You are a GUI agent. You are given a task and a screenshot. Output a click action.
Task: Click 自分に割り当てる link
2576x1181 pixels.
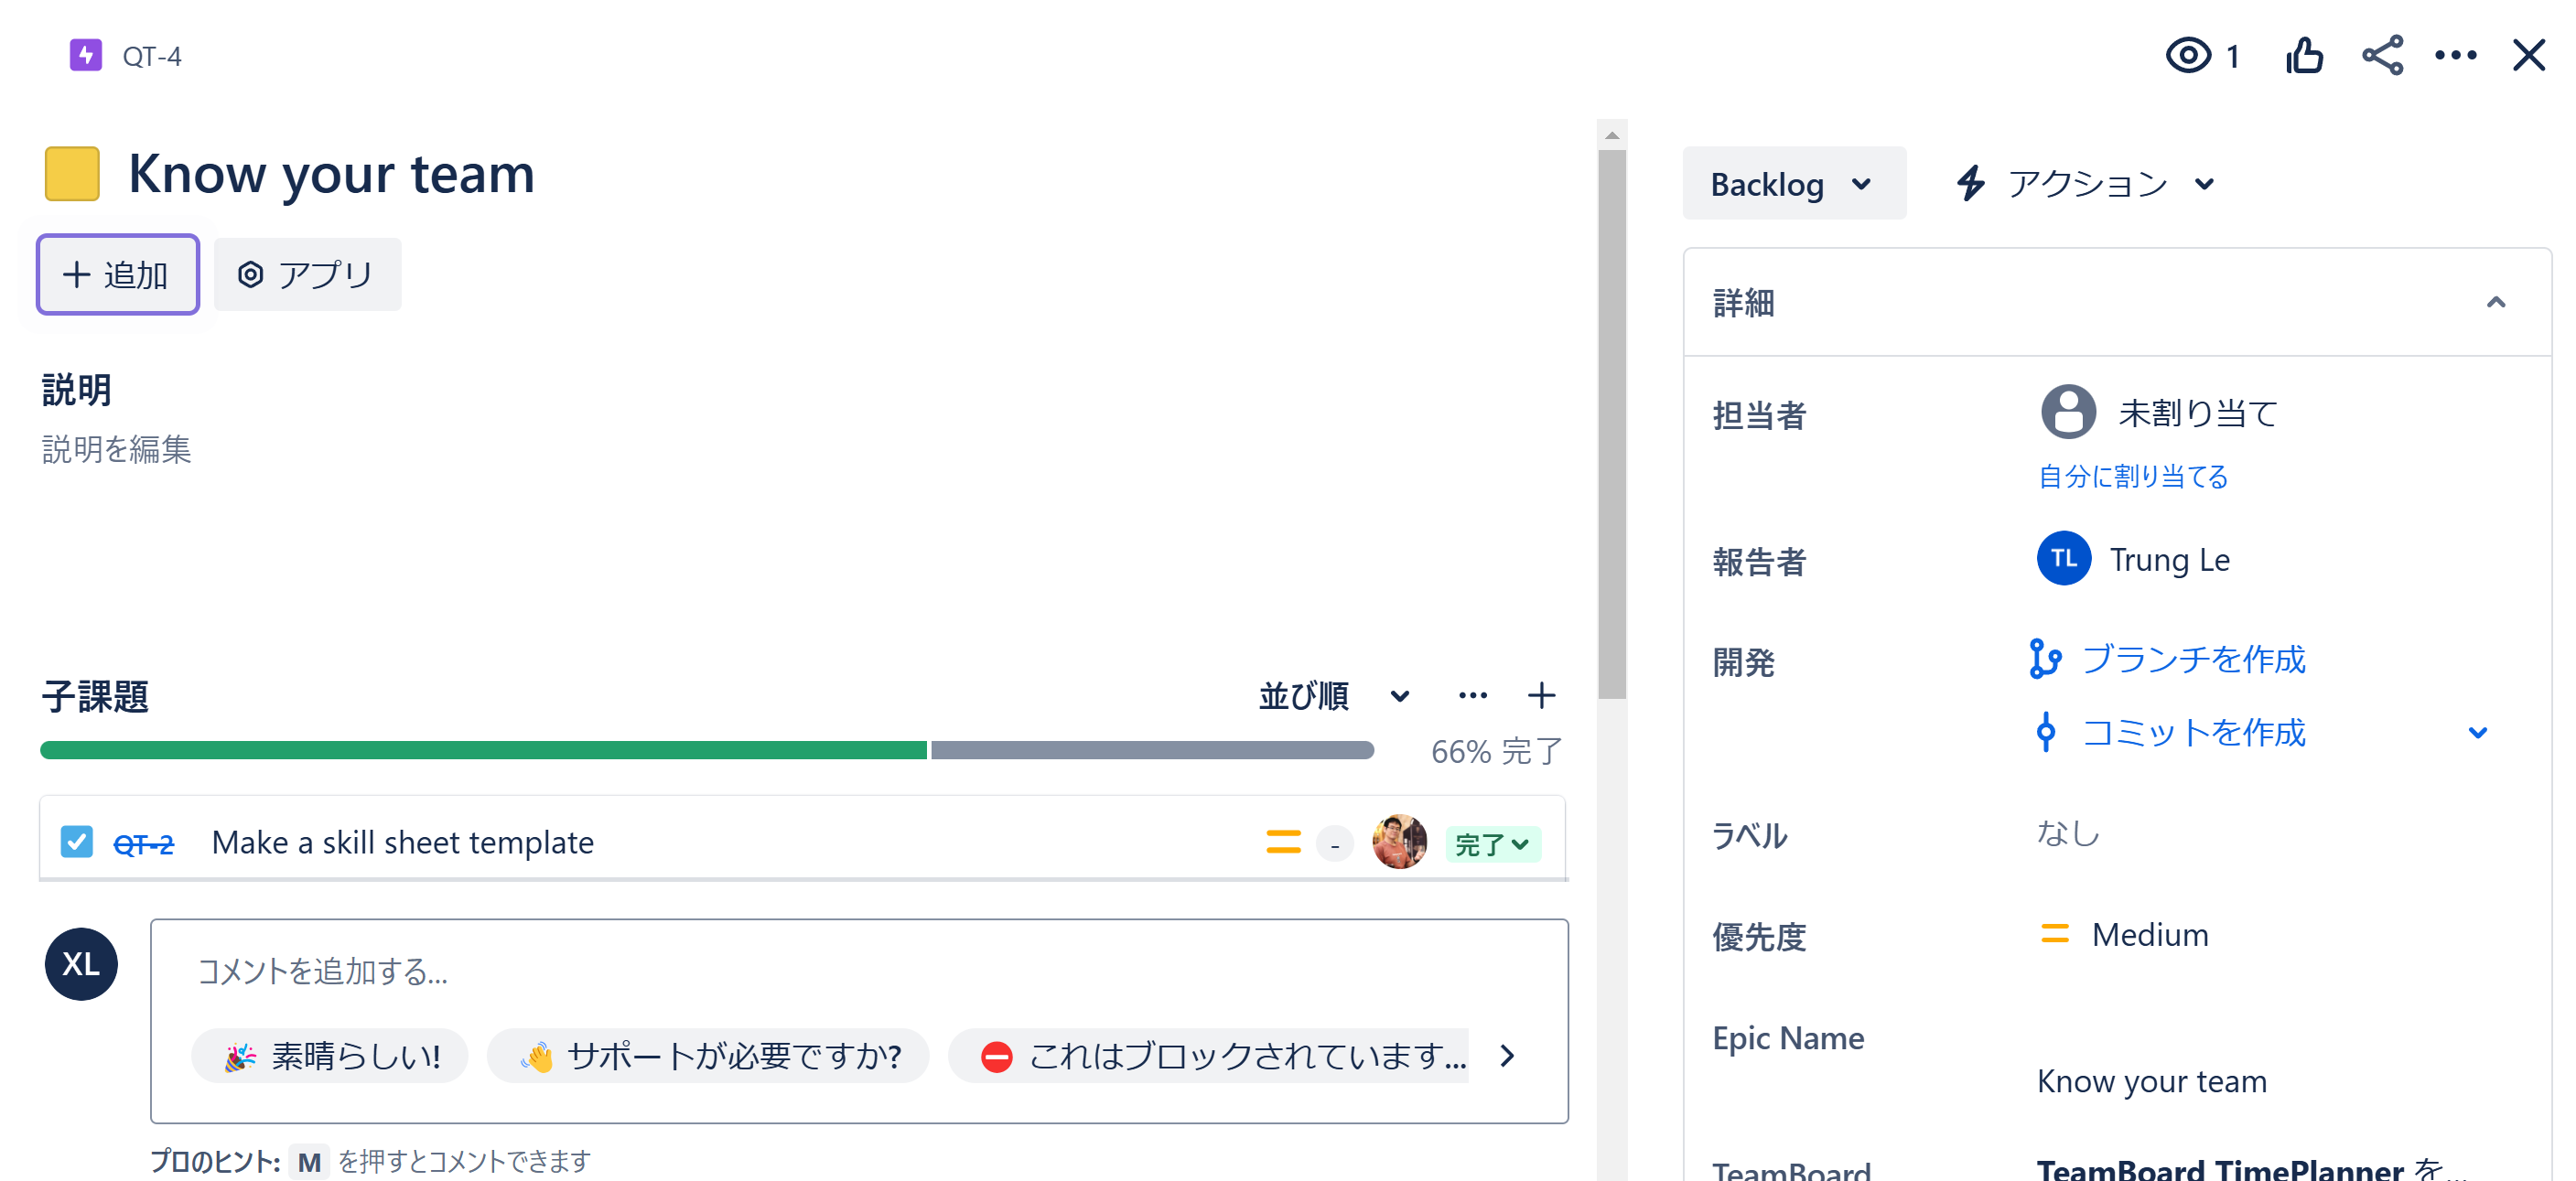click(2132, 476)
